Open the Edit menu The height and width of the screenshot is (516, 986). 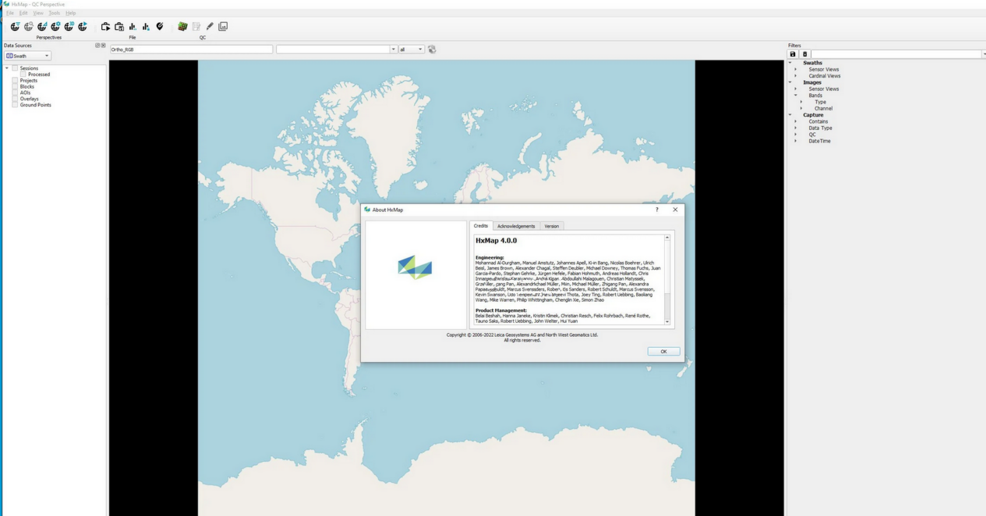[x=23, y=13]
